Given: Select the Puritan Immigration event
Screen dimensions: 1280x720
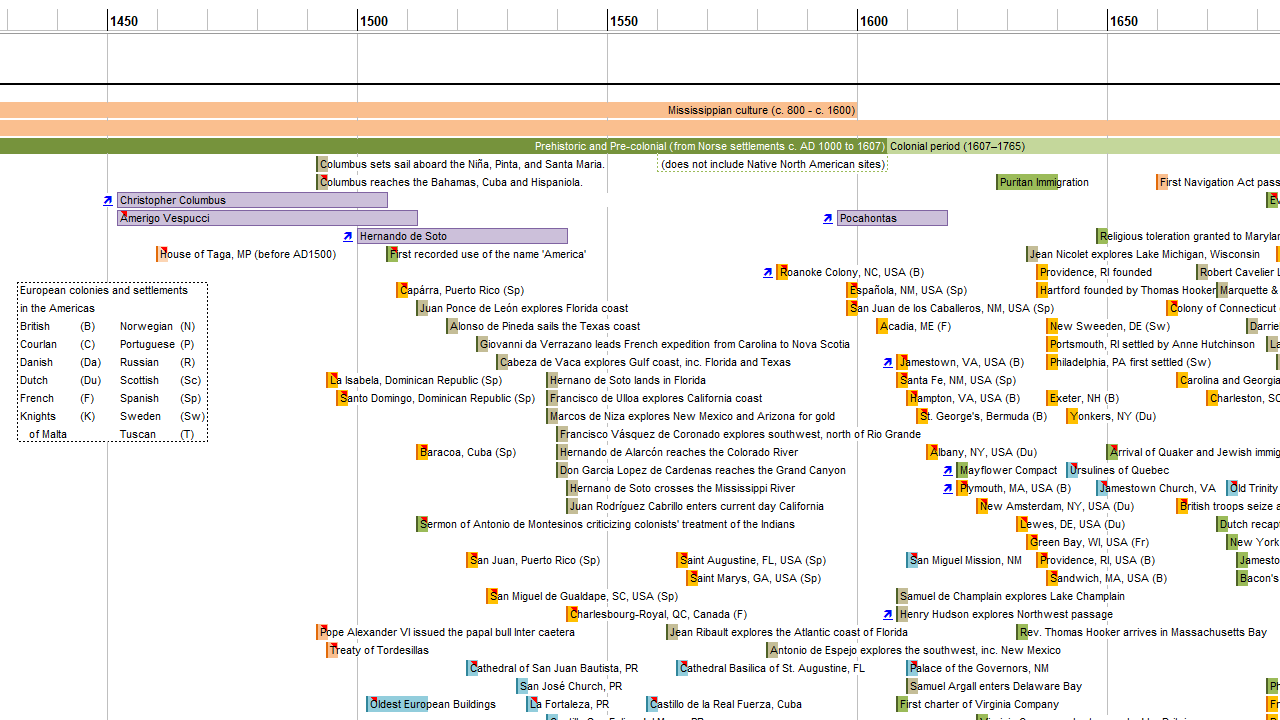Looking at the screenshot, I should pyautogui.click(x=1043, y=182).
